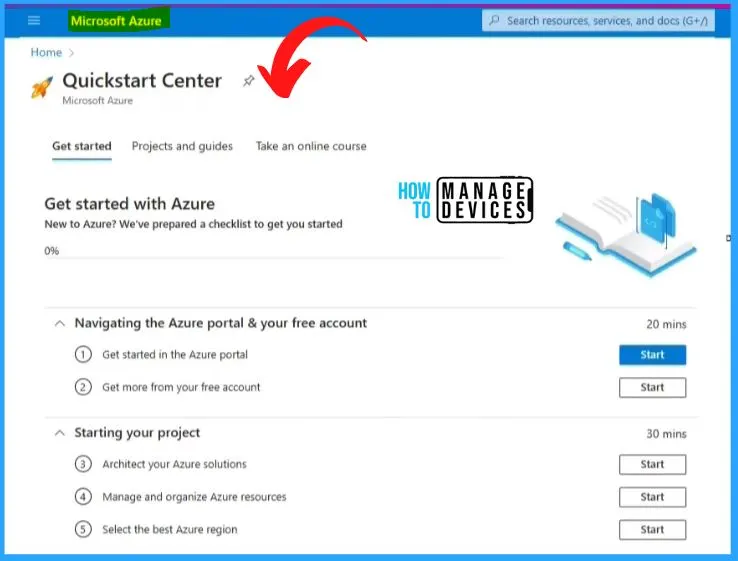Screen dimensions: 738x561
Task: Click 'Manage and organize Azure resources' text
Action: click(x=194, y=497)
